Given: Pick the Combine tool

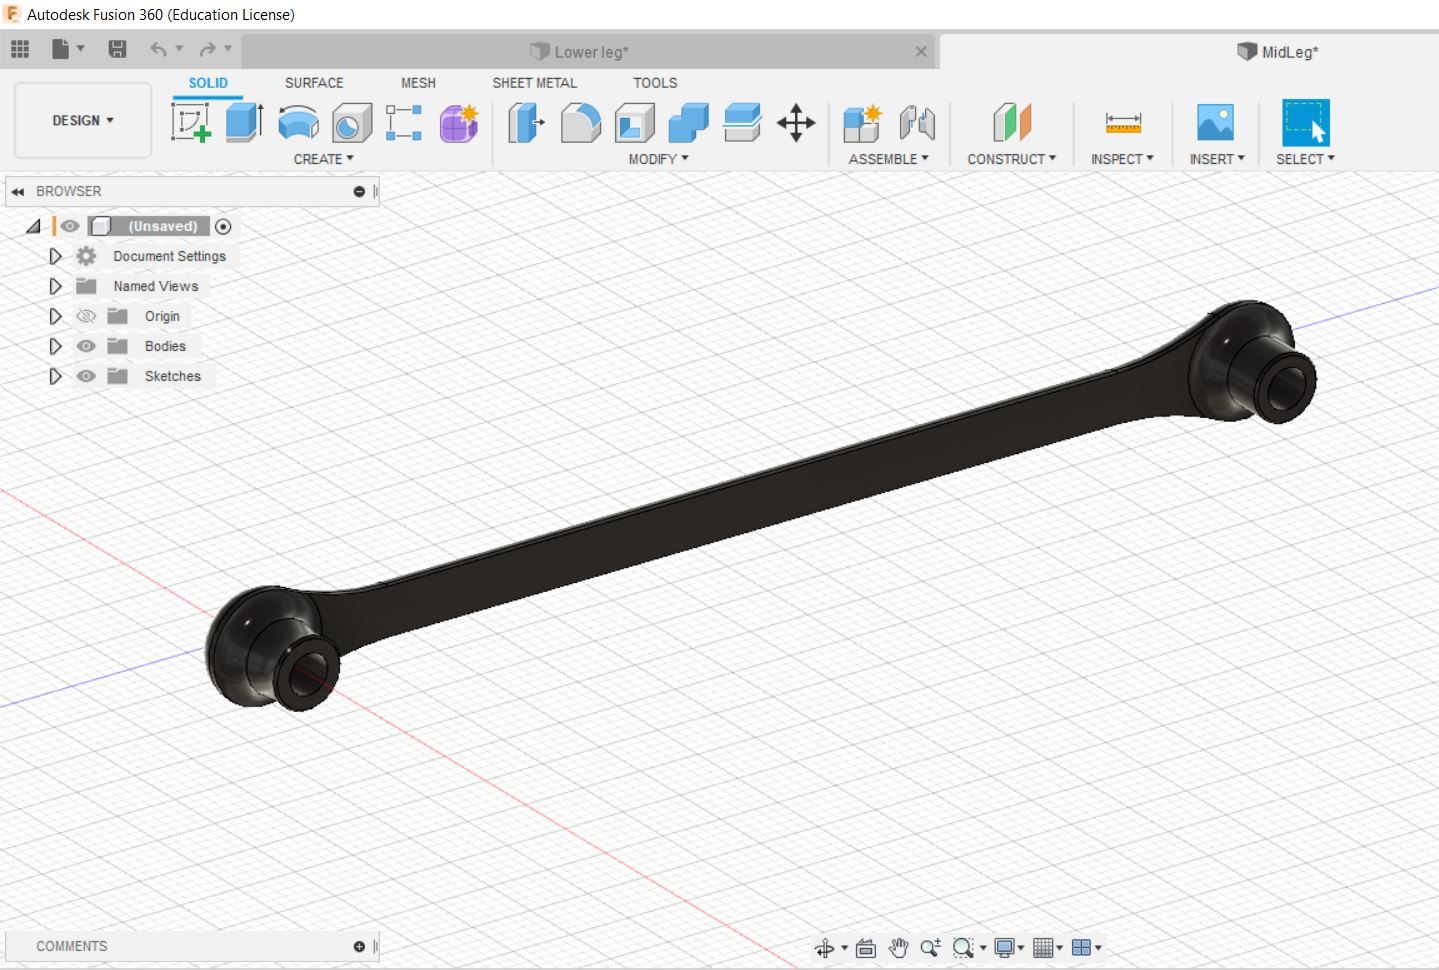Looking at the screenshot, I should pos(688,123).
